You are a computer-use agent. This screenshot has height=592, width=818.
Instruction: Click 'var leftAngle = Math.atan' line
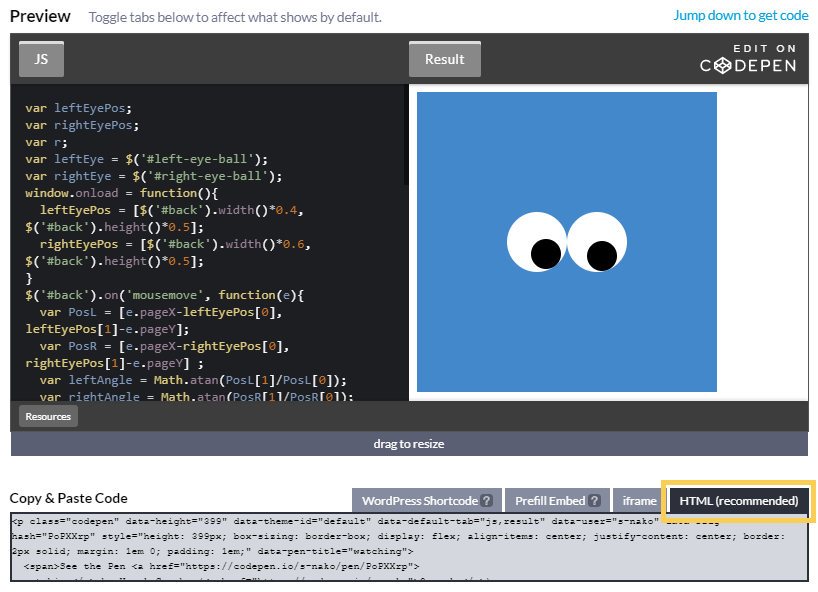click(x=193, y=380)
